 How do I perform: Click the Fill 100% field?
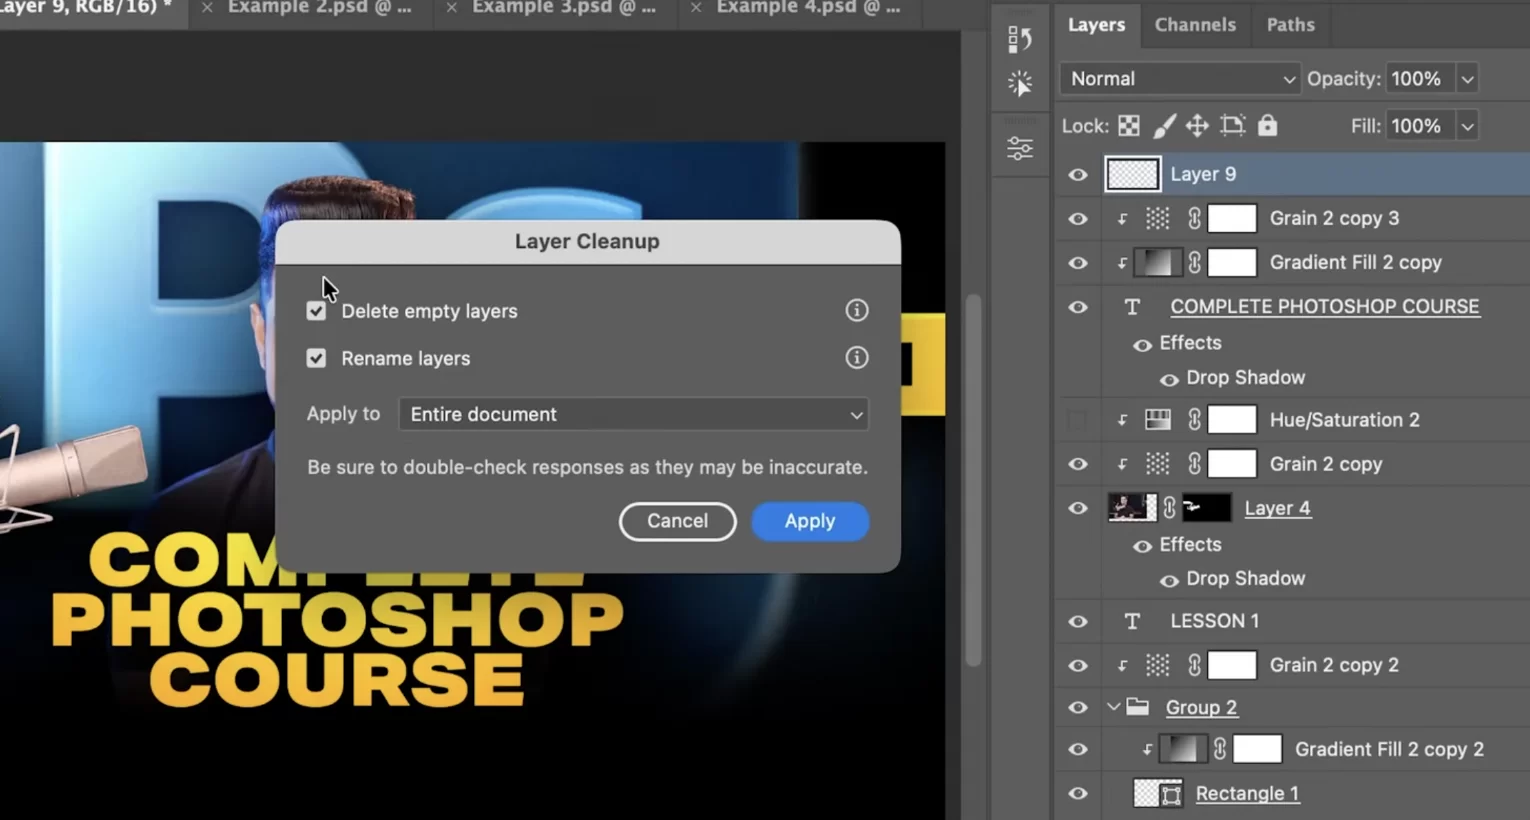click(x=1420, y=126)
